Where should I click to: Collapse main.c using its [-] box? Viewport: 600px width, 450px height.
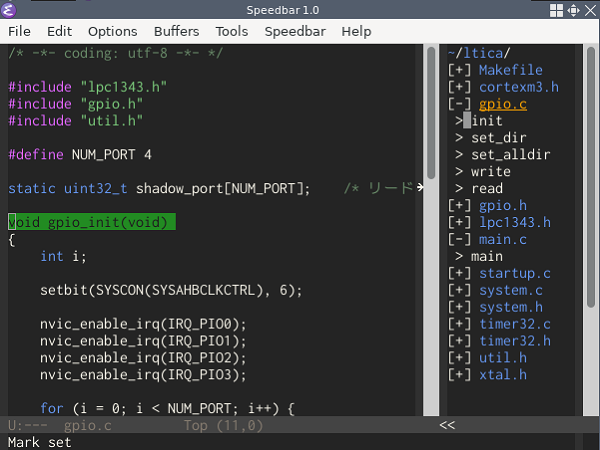[460, 239]
